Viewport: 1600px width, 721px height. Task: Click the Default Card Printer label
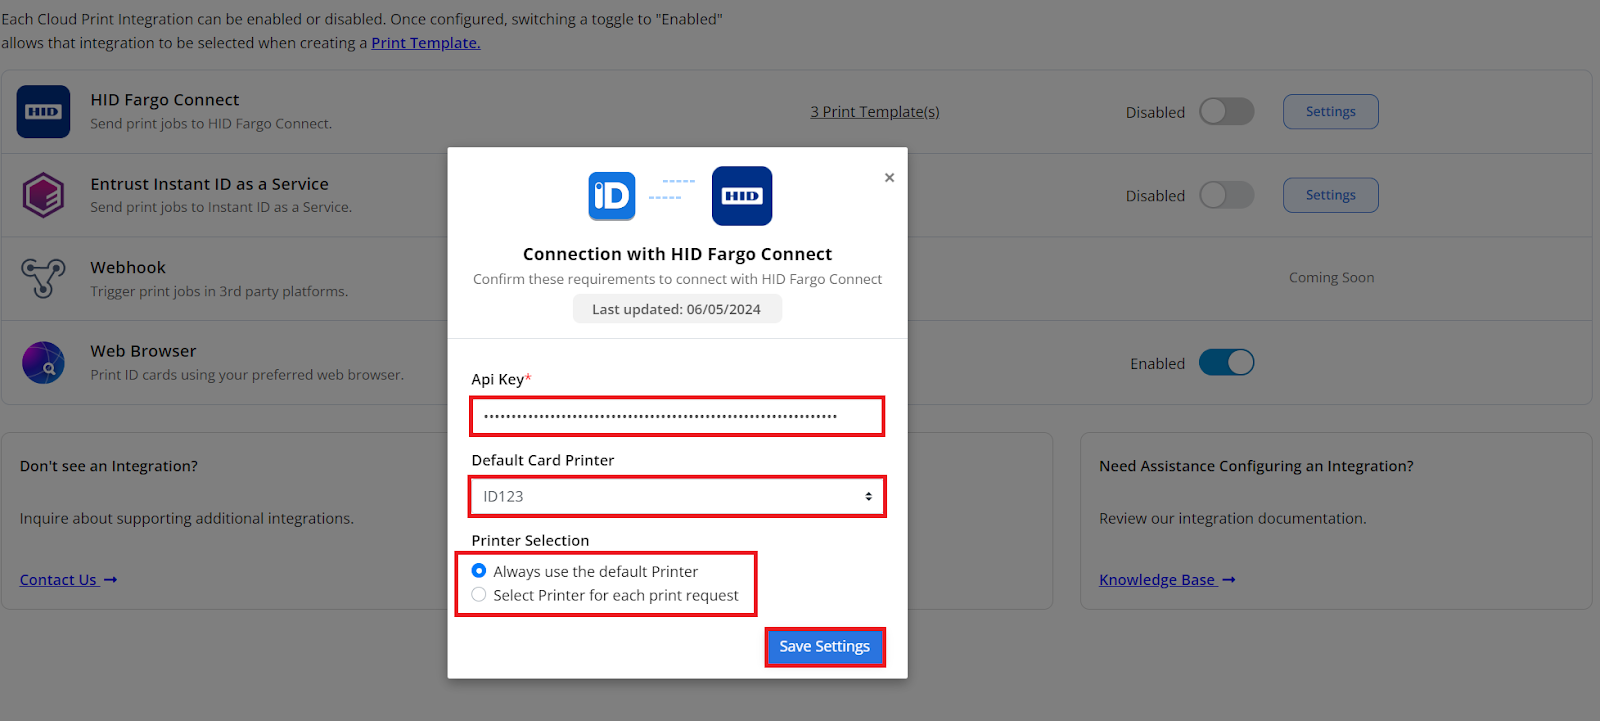pos(543,460)
